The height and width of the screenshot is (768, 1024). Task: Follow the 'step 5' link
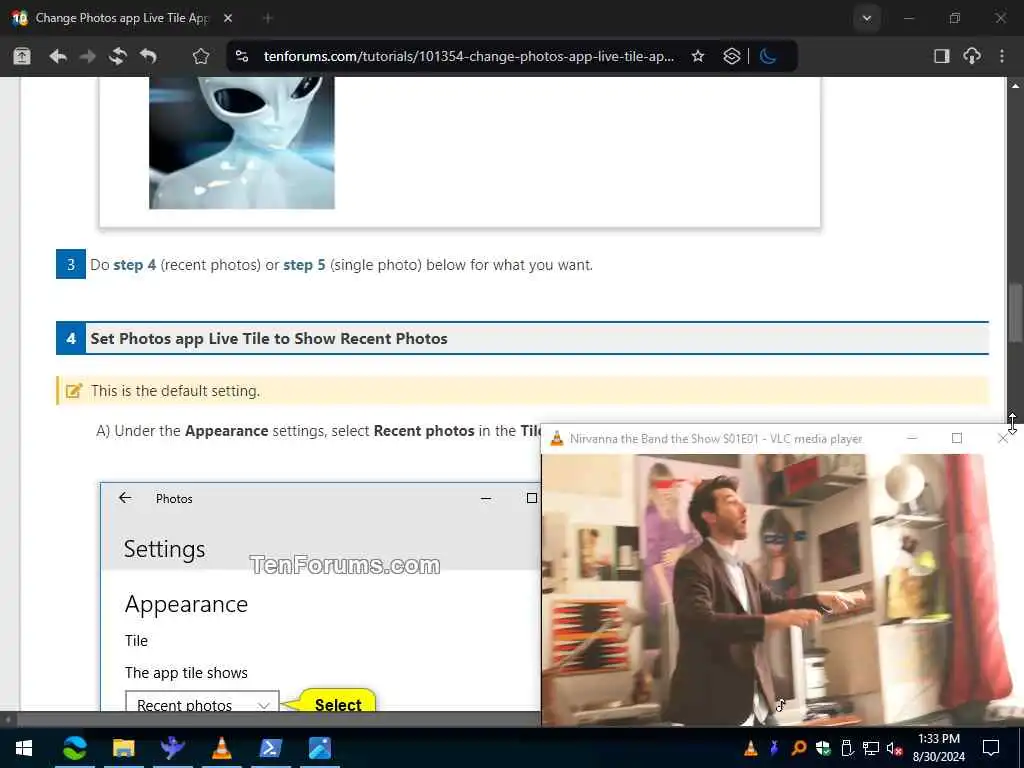pos(304,265)
